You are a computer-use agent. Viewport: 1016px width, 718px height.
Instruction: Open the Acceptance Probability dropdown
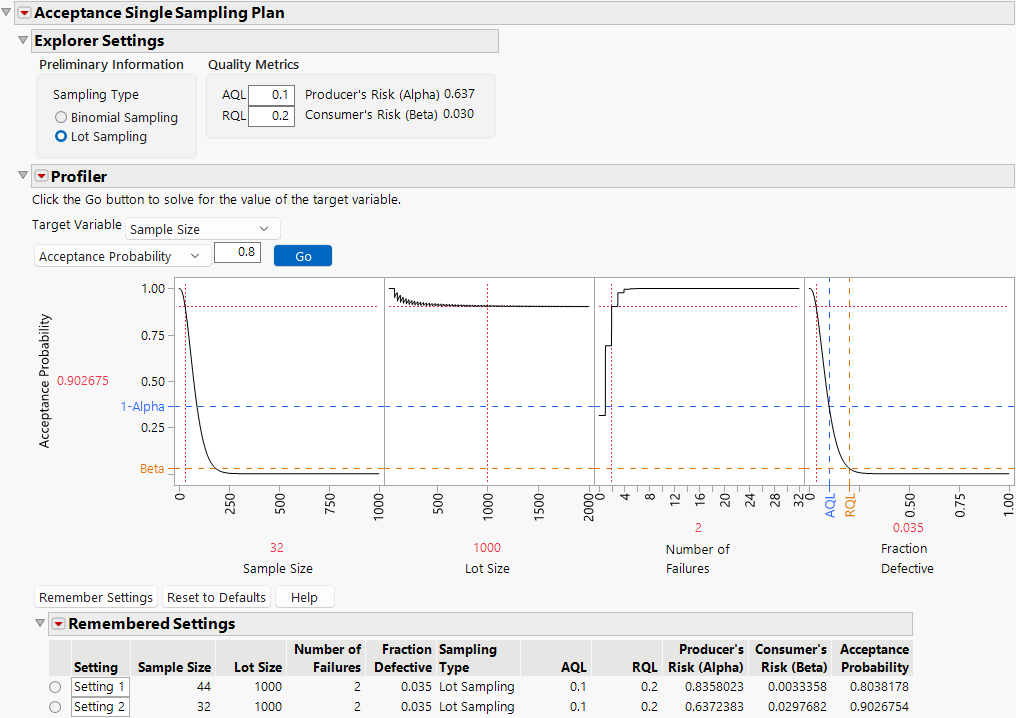(121, 255)
